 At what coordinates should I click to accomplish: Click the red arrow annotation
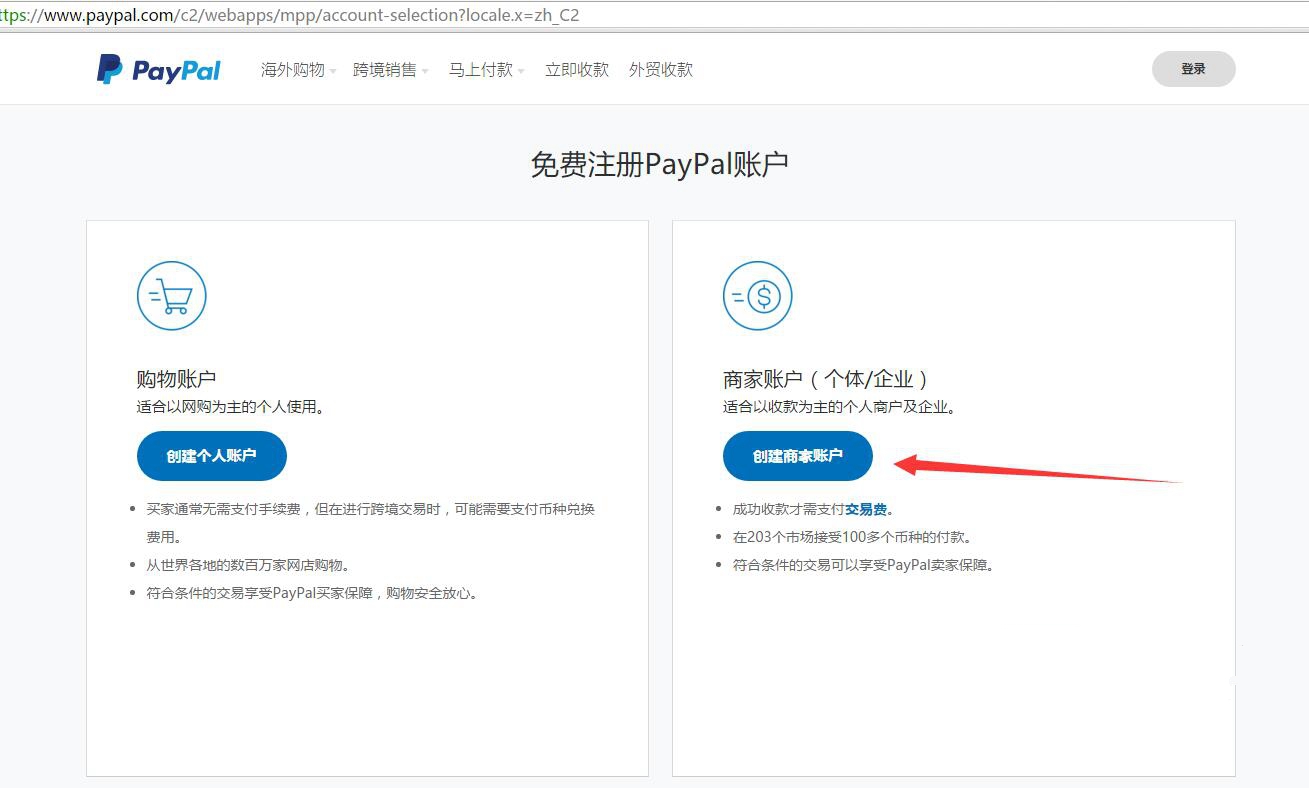[1038, 468]
